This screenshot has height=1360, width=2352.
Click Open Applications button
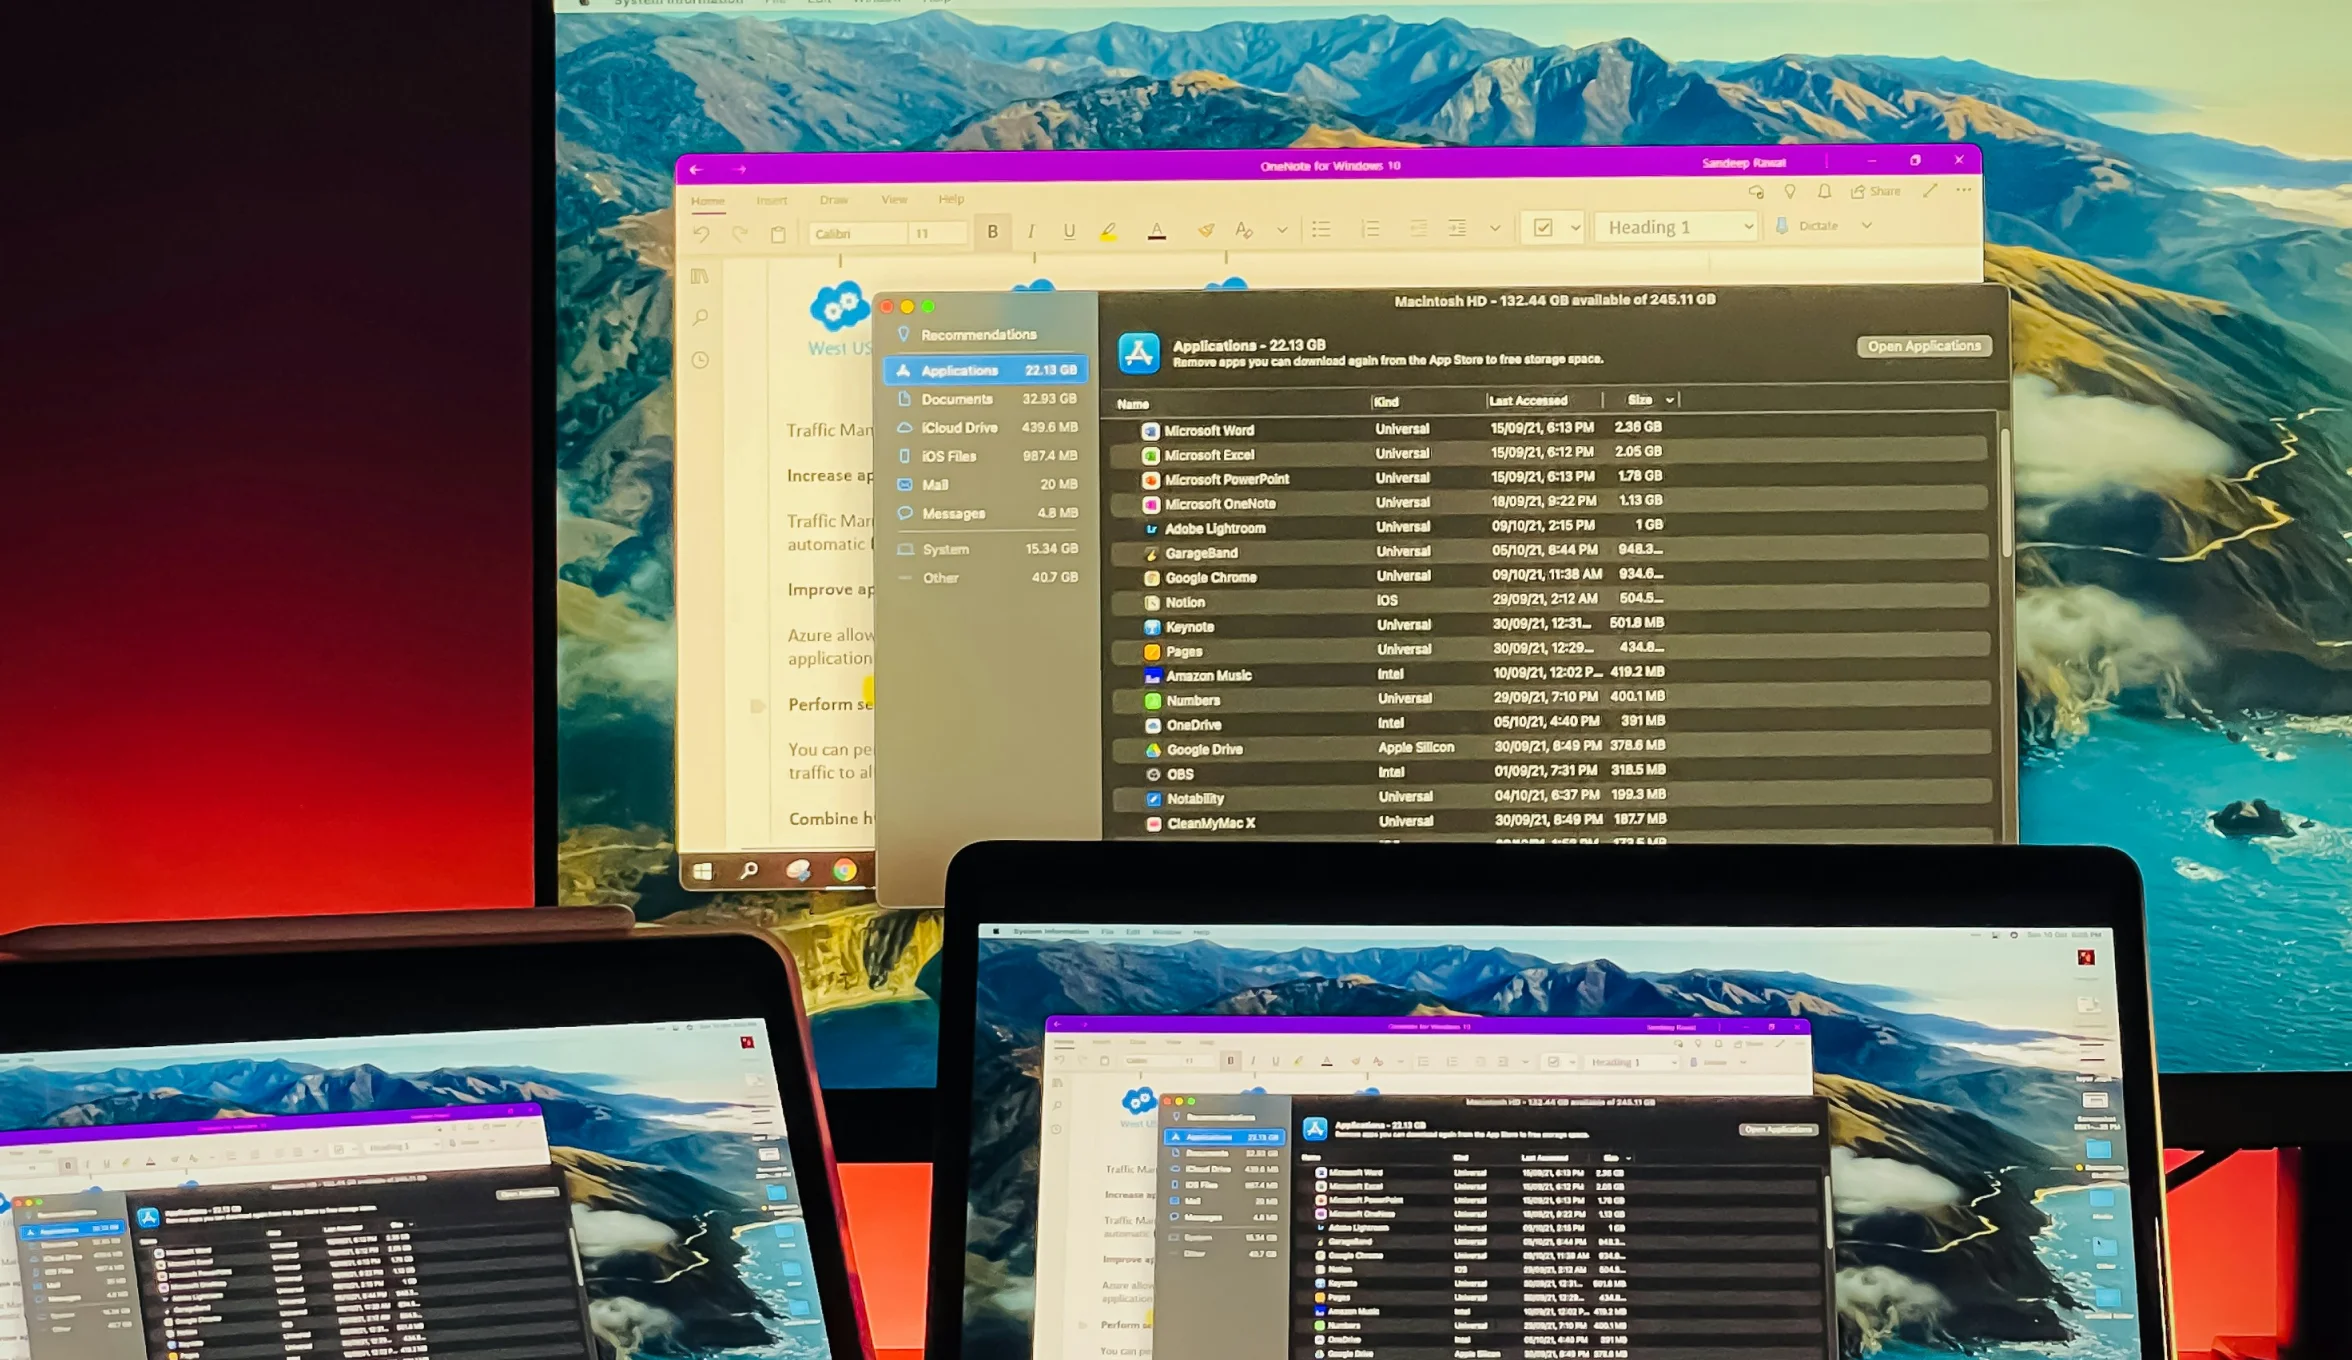pyautogui.click(x=1924, y=346)
